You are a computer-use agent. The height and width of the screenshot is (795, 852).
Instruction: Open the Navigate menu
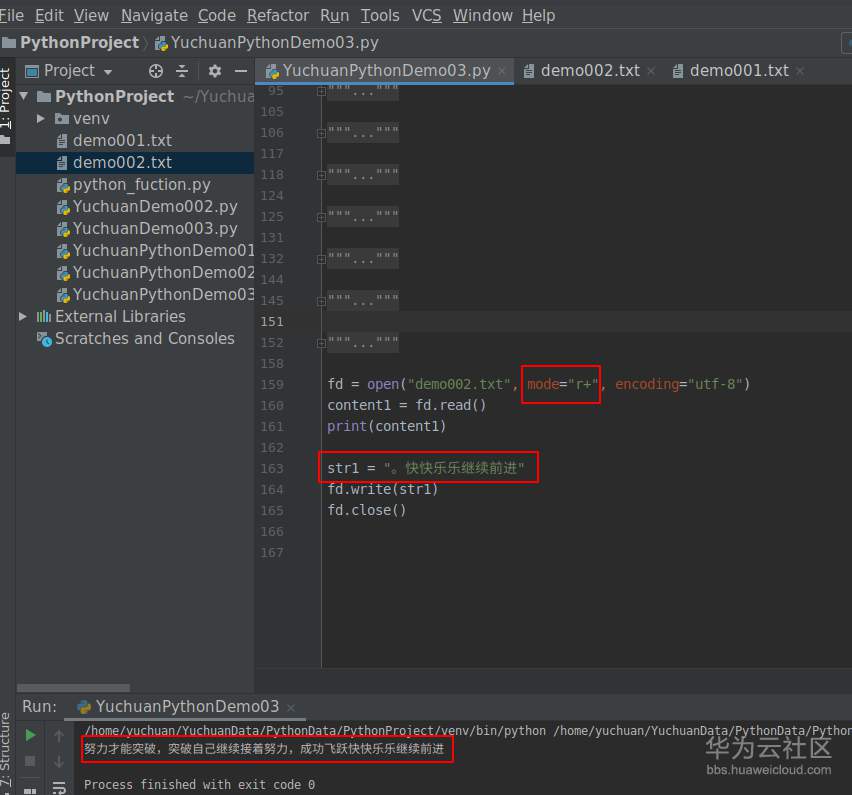point(154,15)
